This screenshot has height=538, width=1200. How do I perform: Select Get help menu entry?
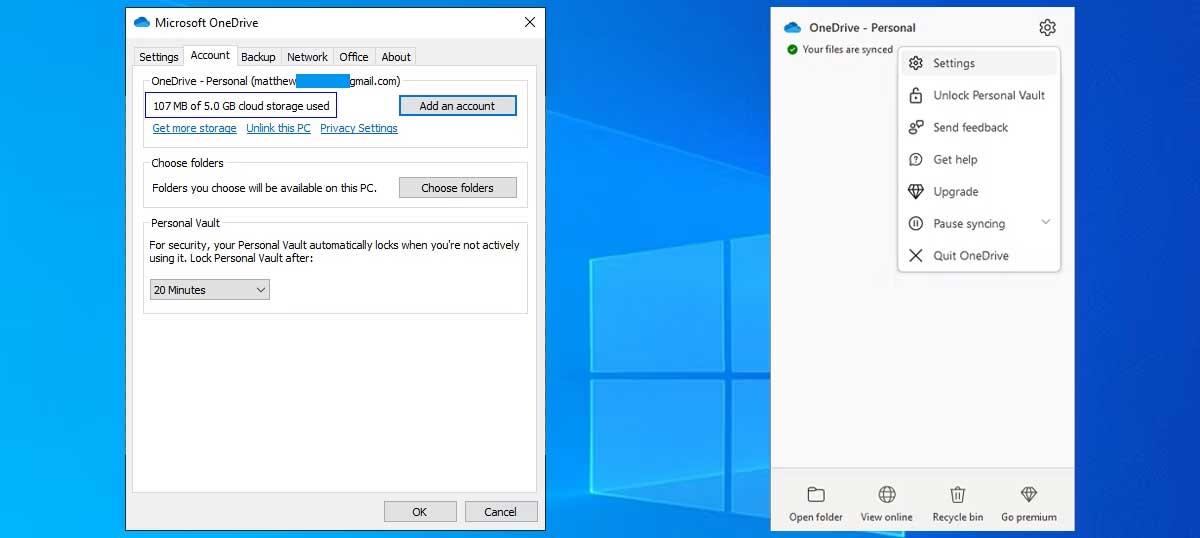pyautogui.click(x=979, y=159)
